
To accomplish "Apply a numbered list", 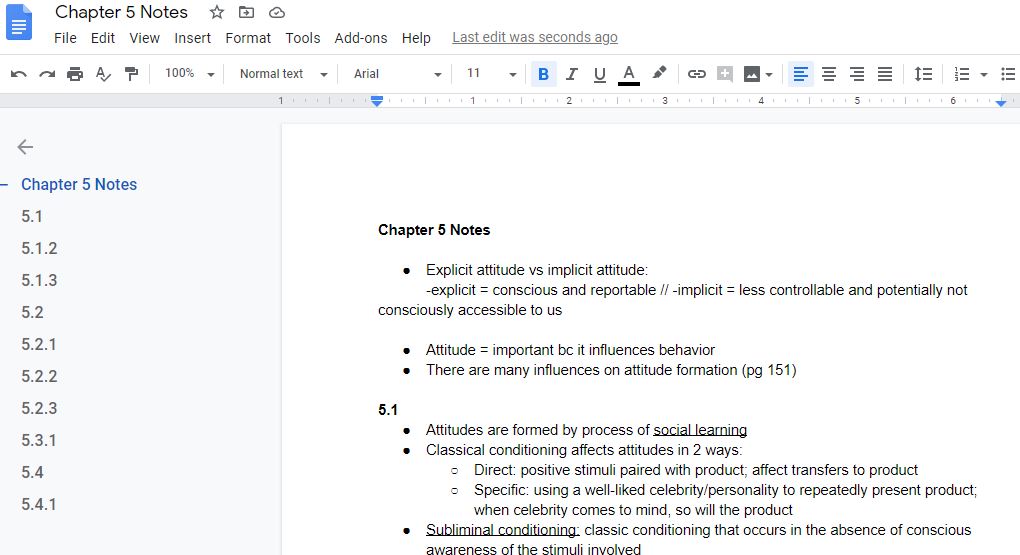I will click(x=961, y=74).
